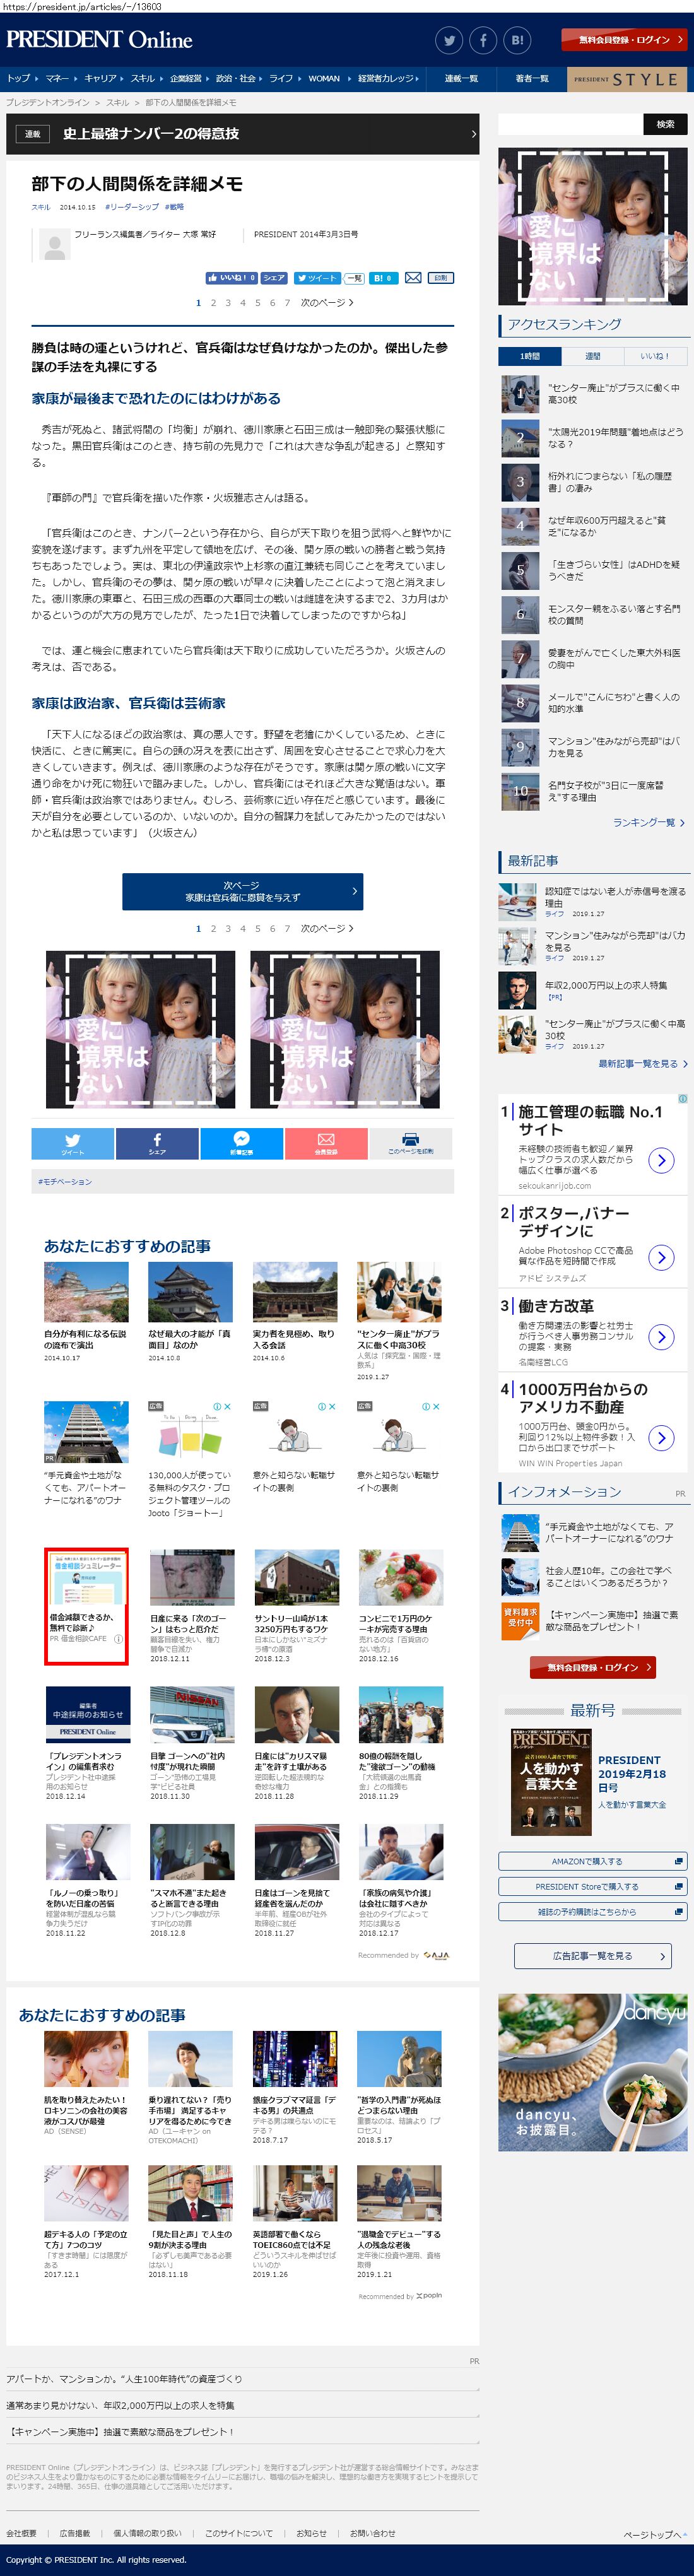Click the Hatena B! icon in header
Screen dimensions: 694x2576
click(517, 41)
